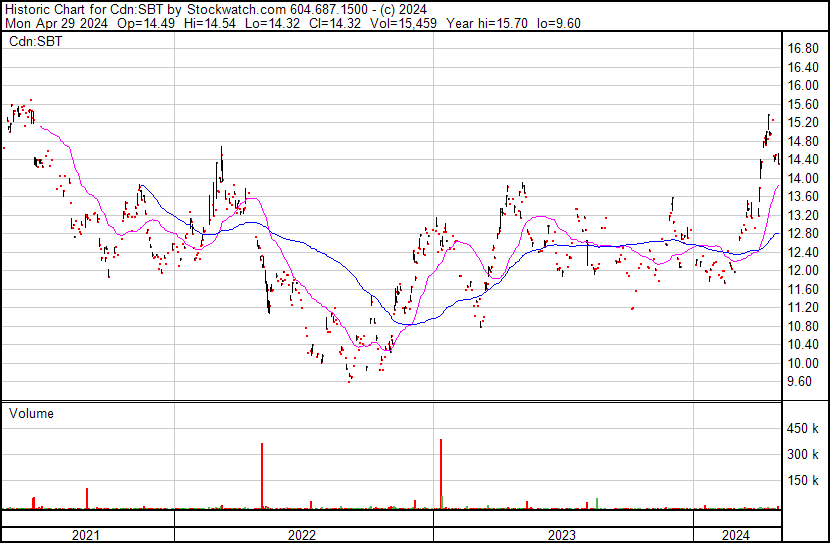Click the green volume bar in late 2023
The image size is (830, 543).
tap(597, 503)
